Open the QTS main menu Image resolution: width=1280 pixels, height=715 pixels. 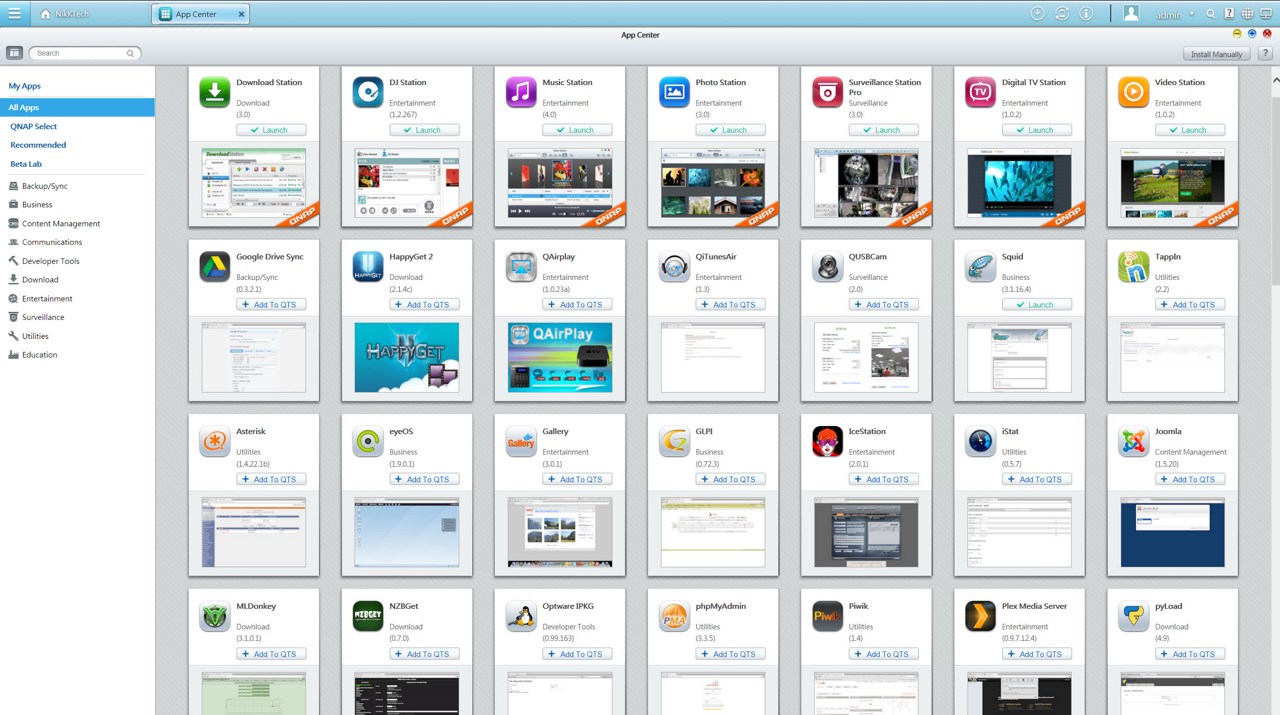[x=14, y=14]
